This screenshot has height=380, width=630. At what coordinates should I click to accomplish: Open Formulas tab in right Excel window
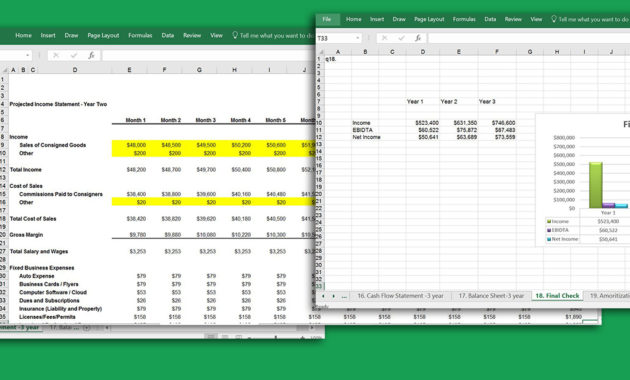tap(464, 19)
